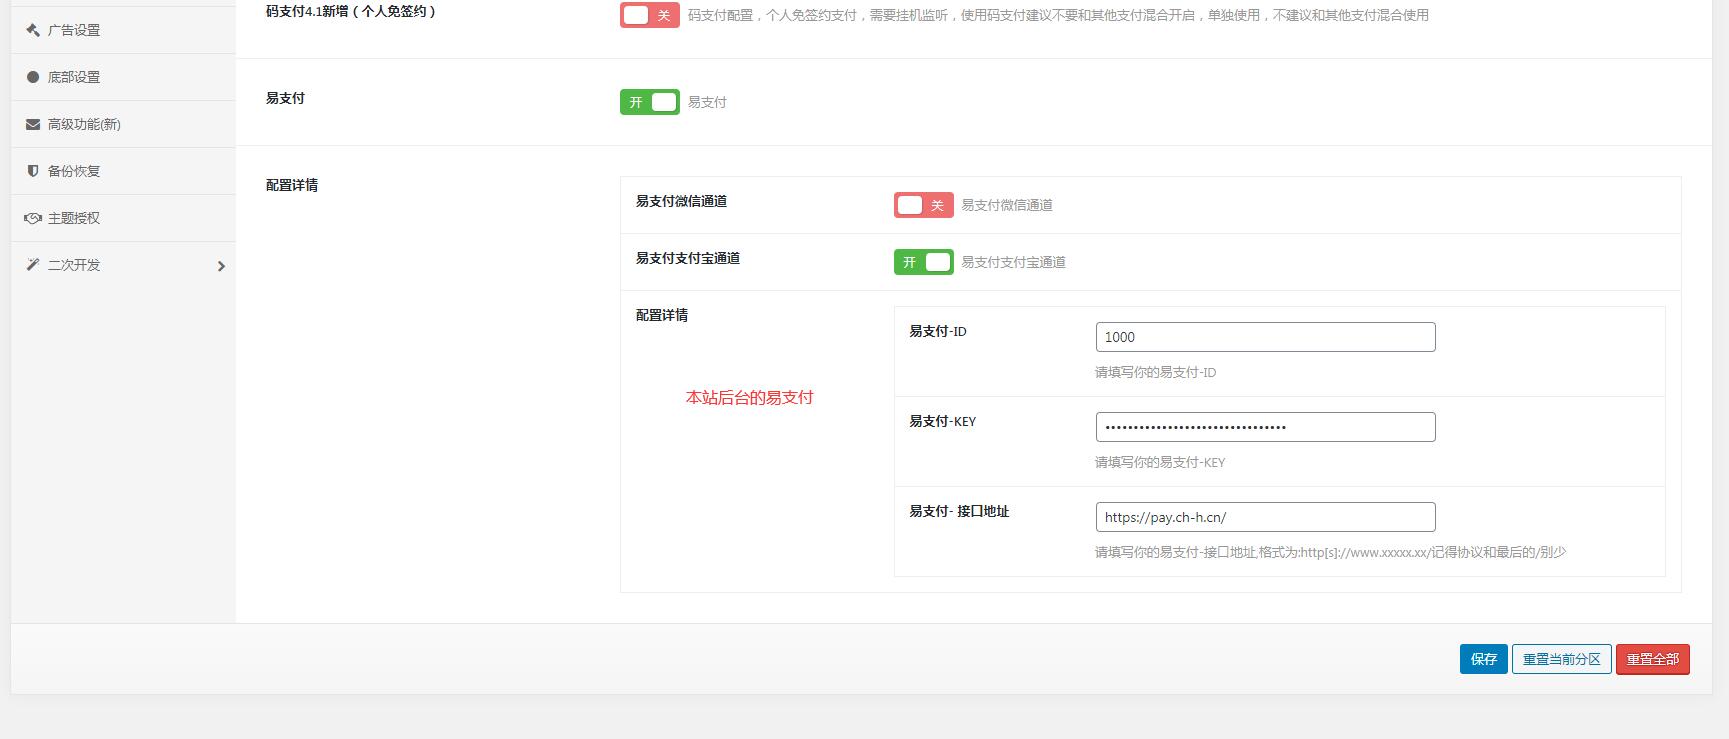Turn off the 易支付 main switch

point(650,102)
